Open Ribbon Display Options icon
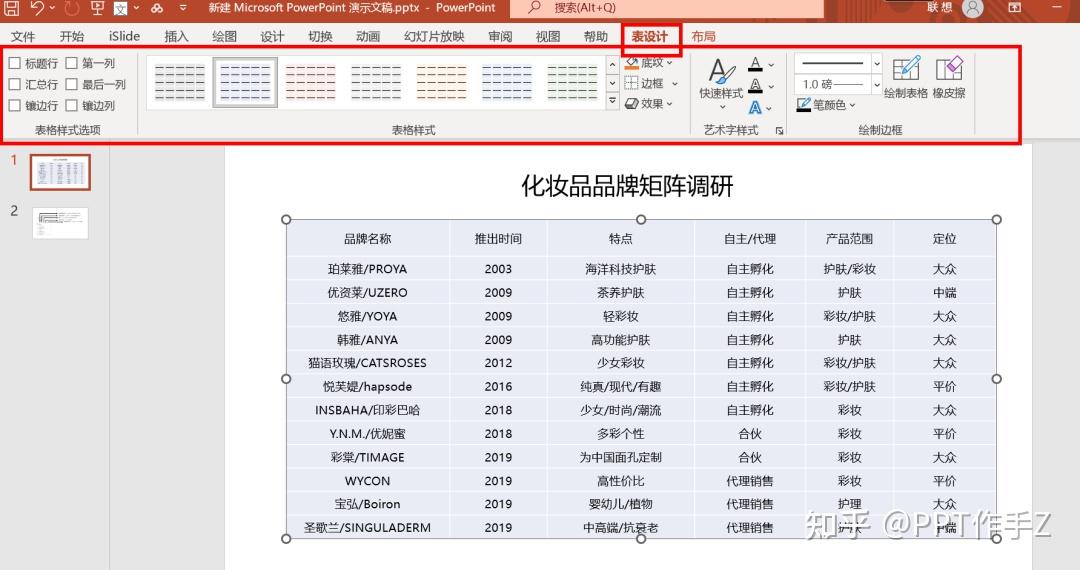1080x570 pixels. click(x=1015, y=8)
